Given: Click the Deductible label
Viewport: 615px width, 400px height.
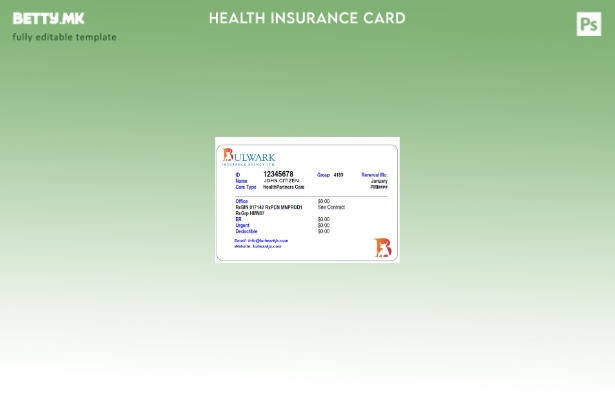Looking at the screenshot, I should [247, 231].
